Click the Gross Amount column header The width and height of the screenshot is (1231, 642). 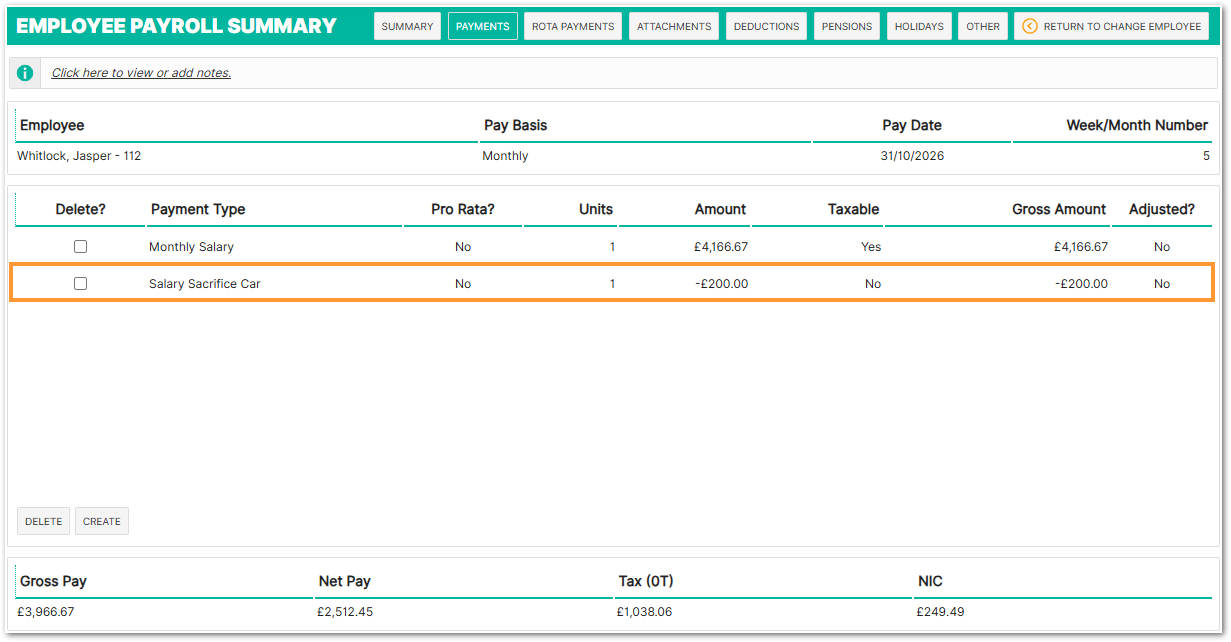point(1059,209)
